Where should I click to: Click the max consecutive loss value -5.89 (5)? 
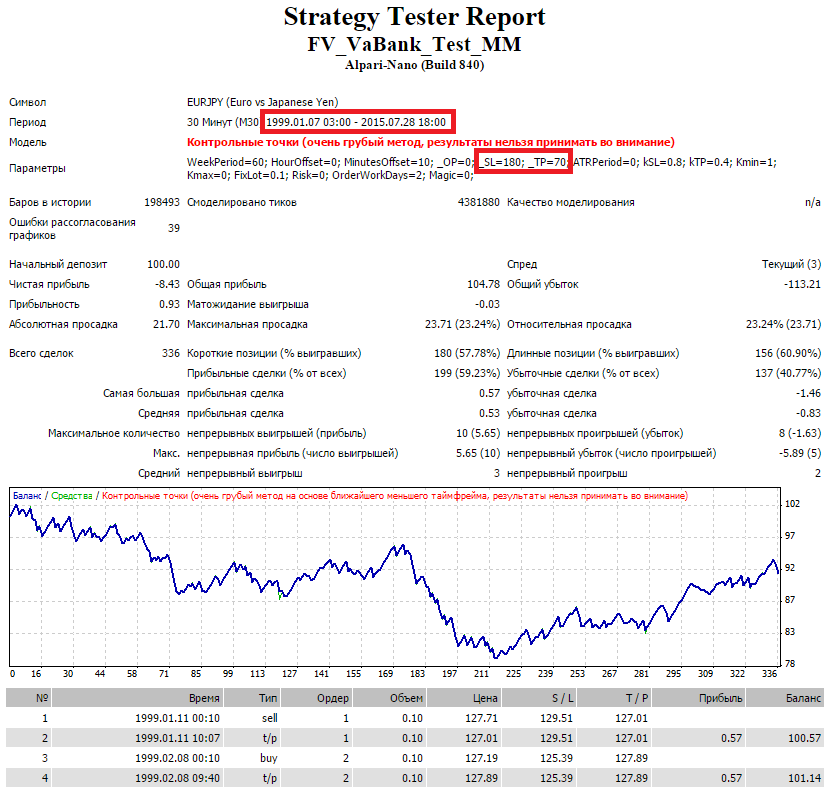[x=800, y=454]
